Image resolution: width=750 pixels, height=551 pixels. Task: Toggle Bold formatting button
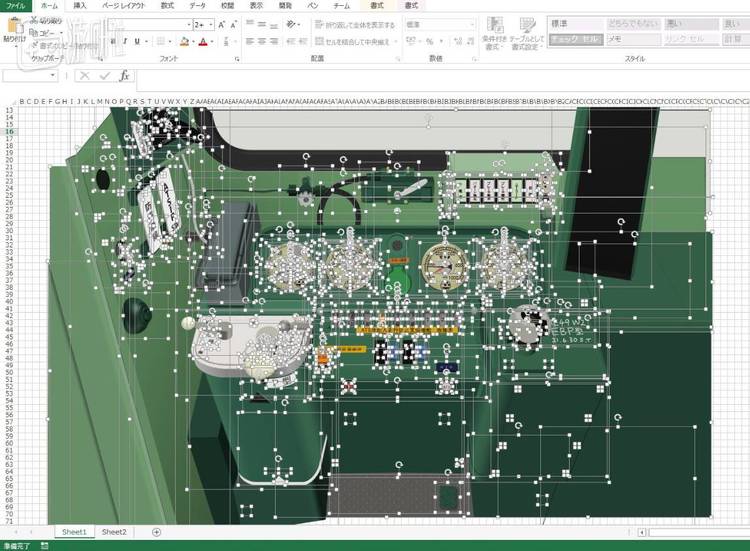point(110,42)
